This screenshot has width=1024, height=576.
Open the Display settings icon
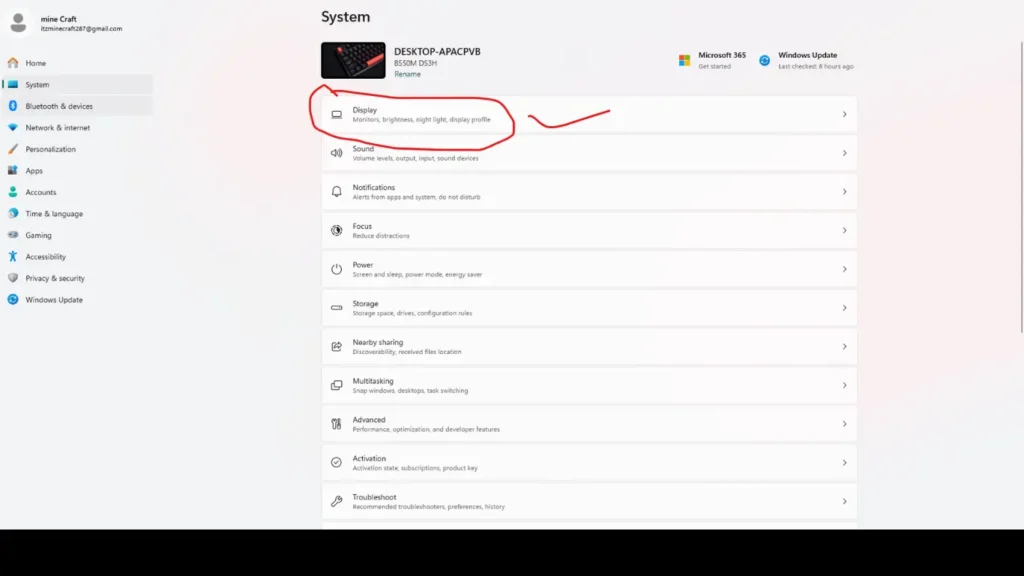tap(337, 113)
